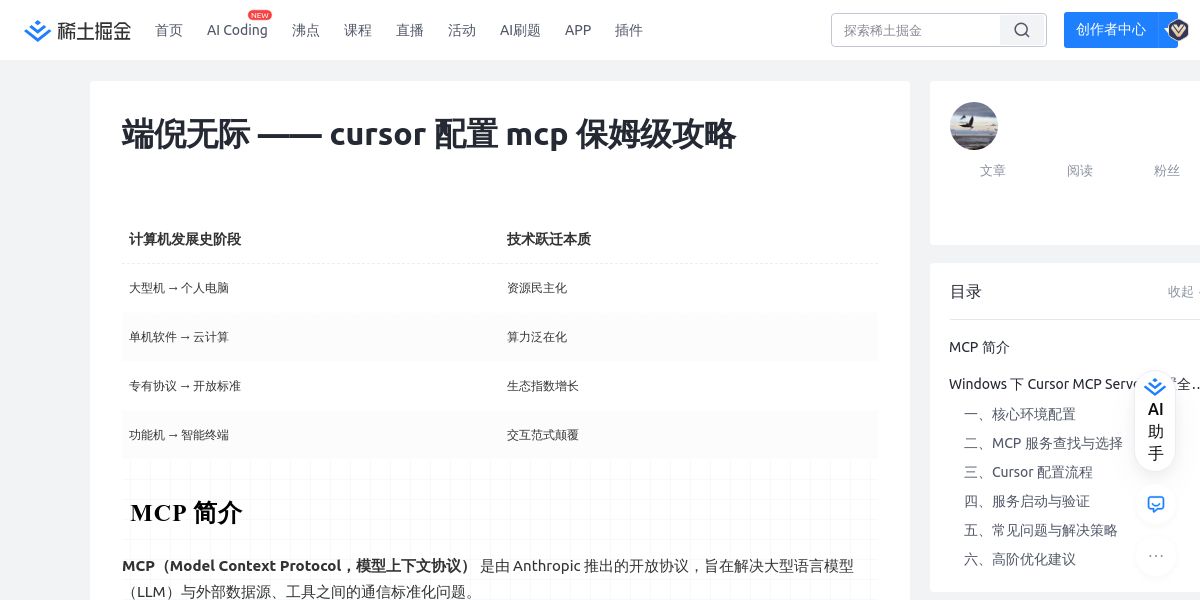Collapse the 目录 panel via 收起
The width and height of the screenshot is (1200, 600).
point(1181,292)
